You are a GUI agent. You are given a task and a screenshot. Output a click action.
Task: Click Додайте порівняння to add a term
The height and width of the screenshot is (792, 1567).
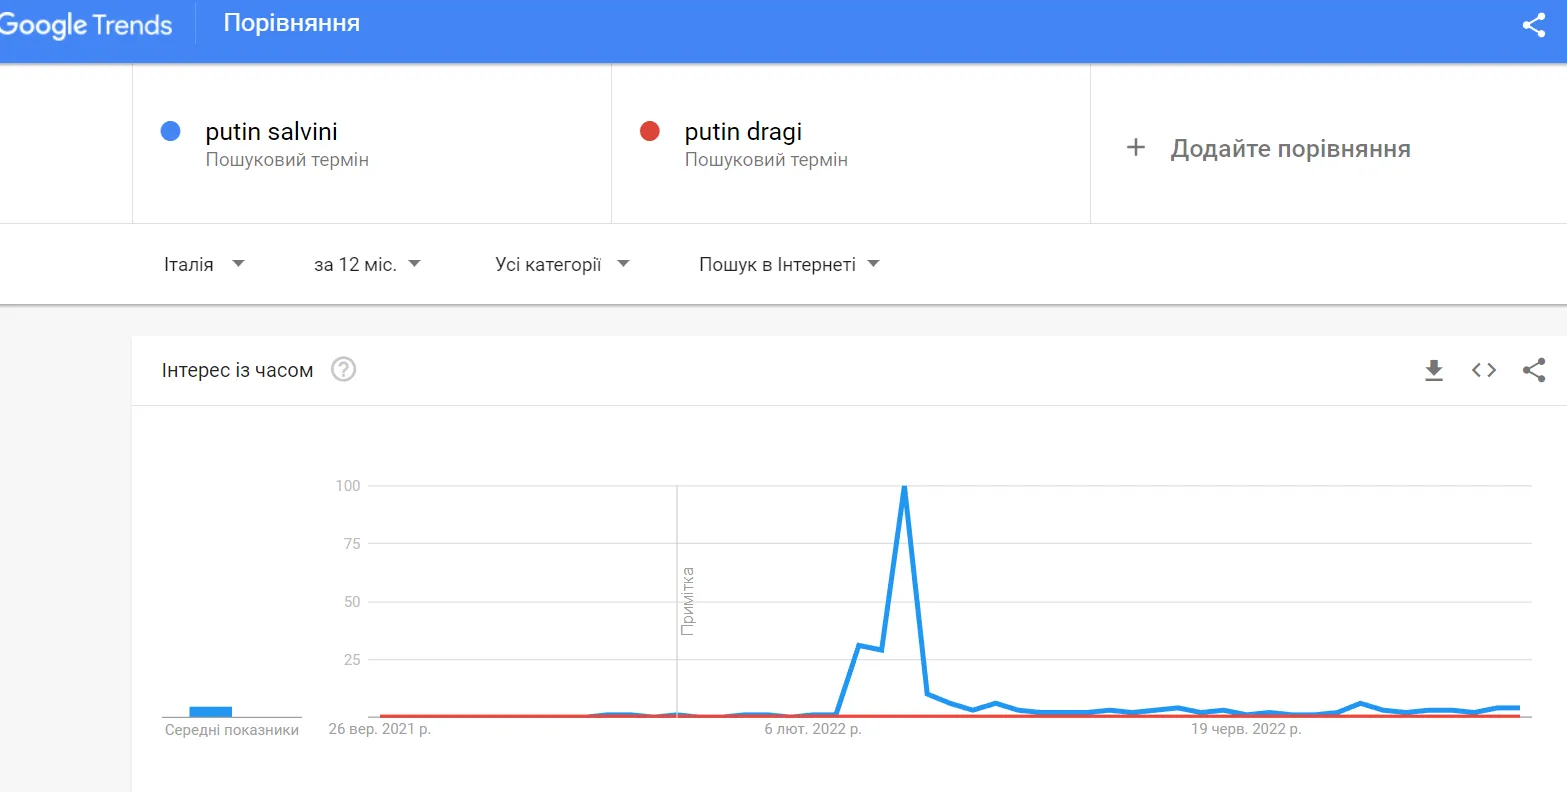click(1290, 149)
